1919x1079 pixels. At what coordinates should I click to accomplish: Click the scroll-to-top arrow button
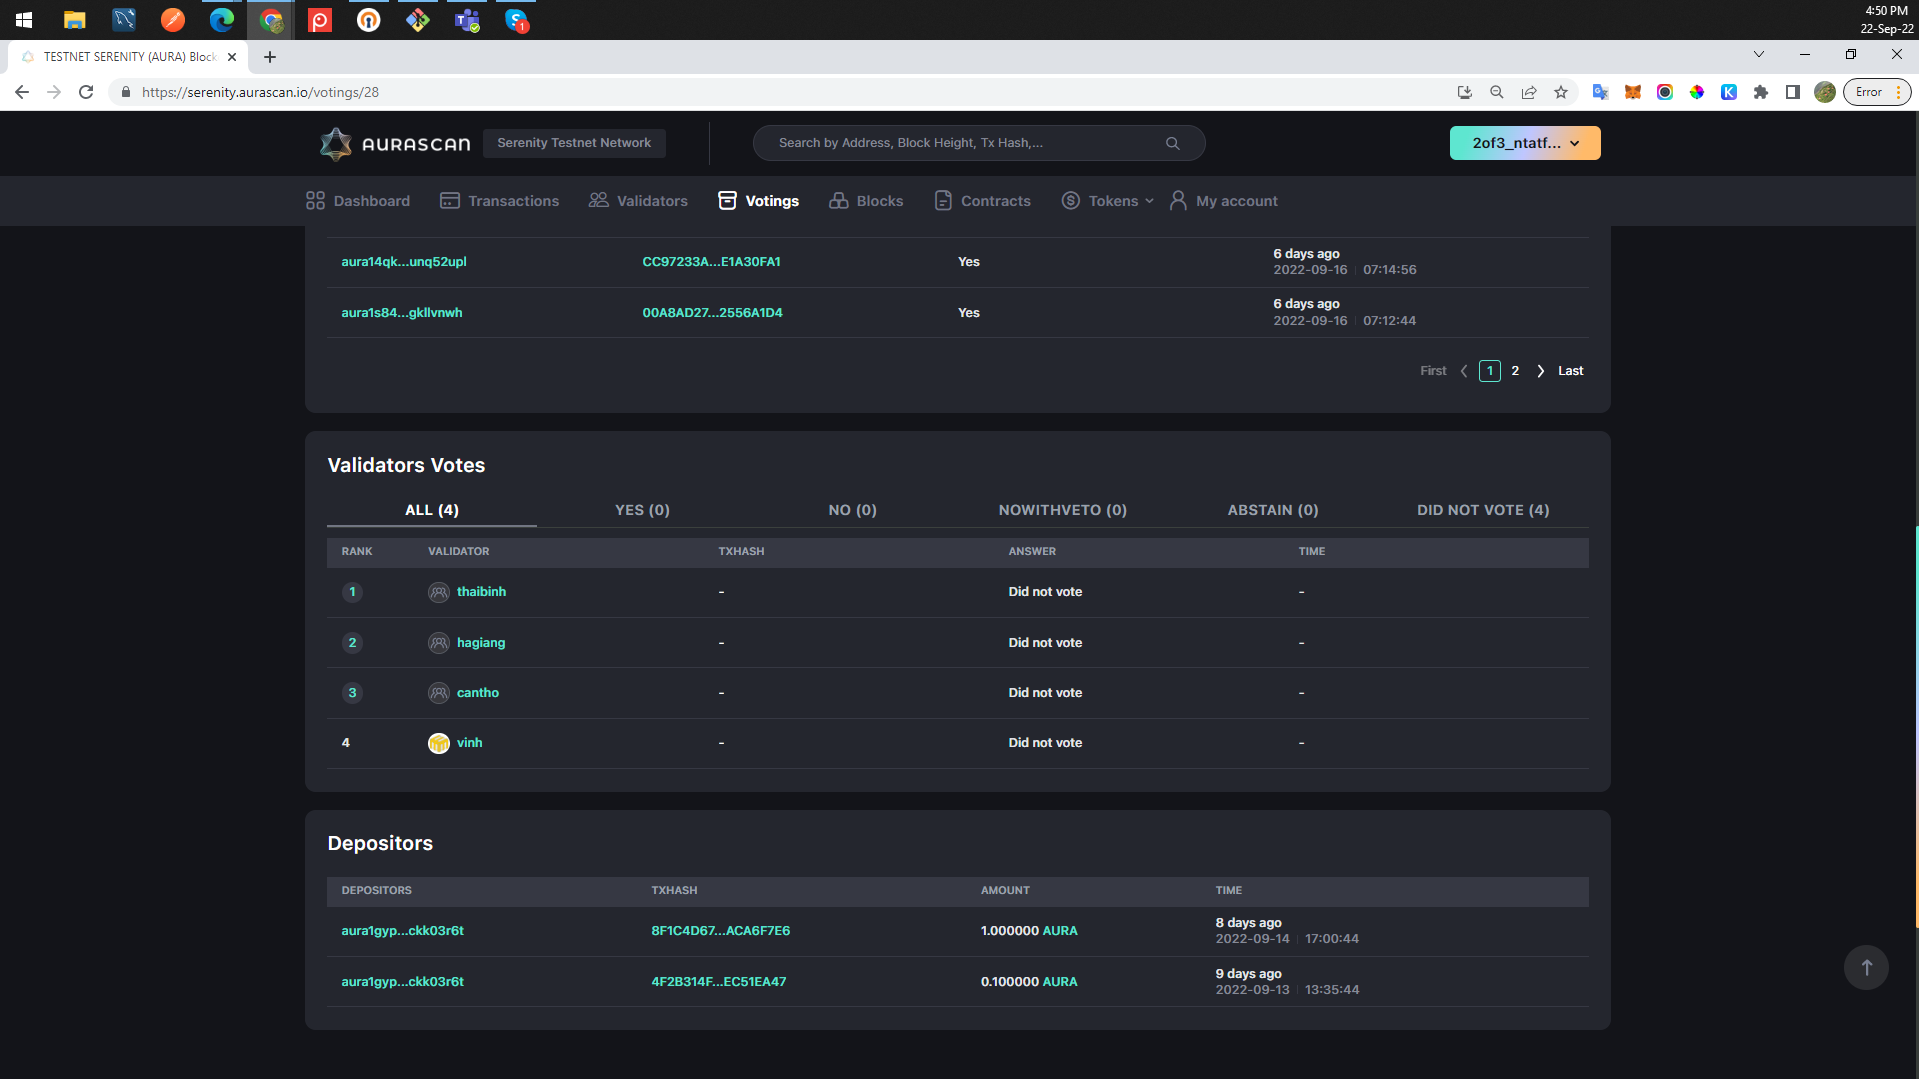pyautogui.click(x=1865, y=967)
